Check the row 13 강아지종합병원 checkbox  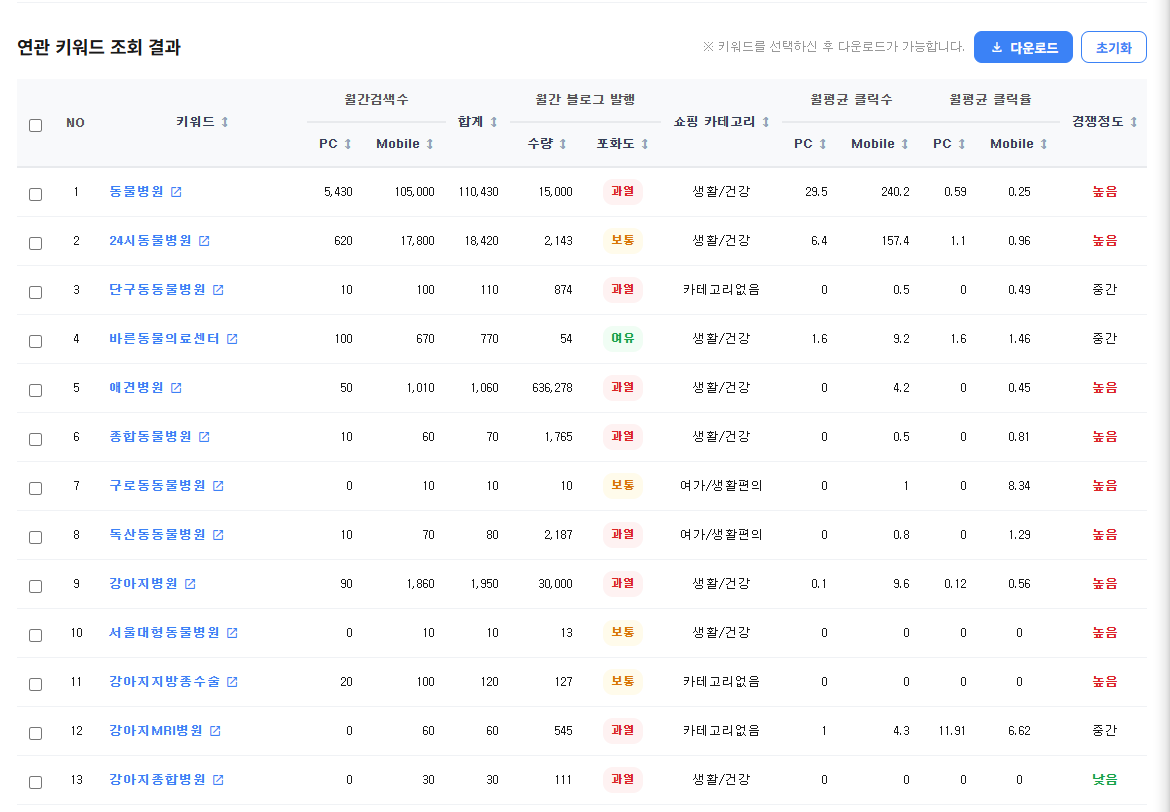coord(35,783)
